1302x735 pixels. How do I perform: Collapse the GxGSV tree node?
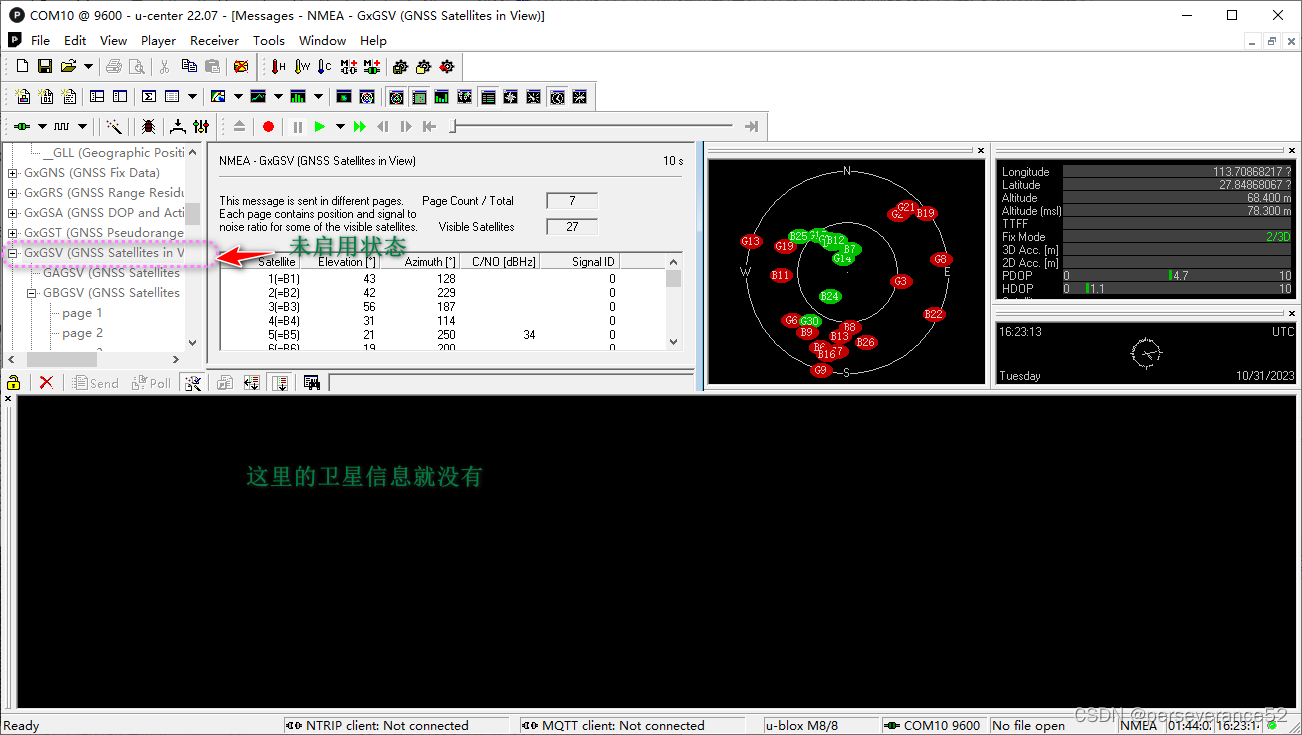(13, 253)
